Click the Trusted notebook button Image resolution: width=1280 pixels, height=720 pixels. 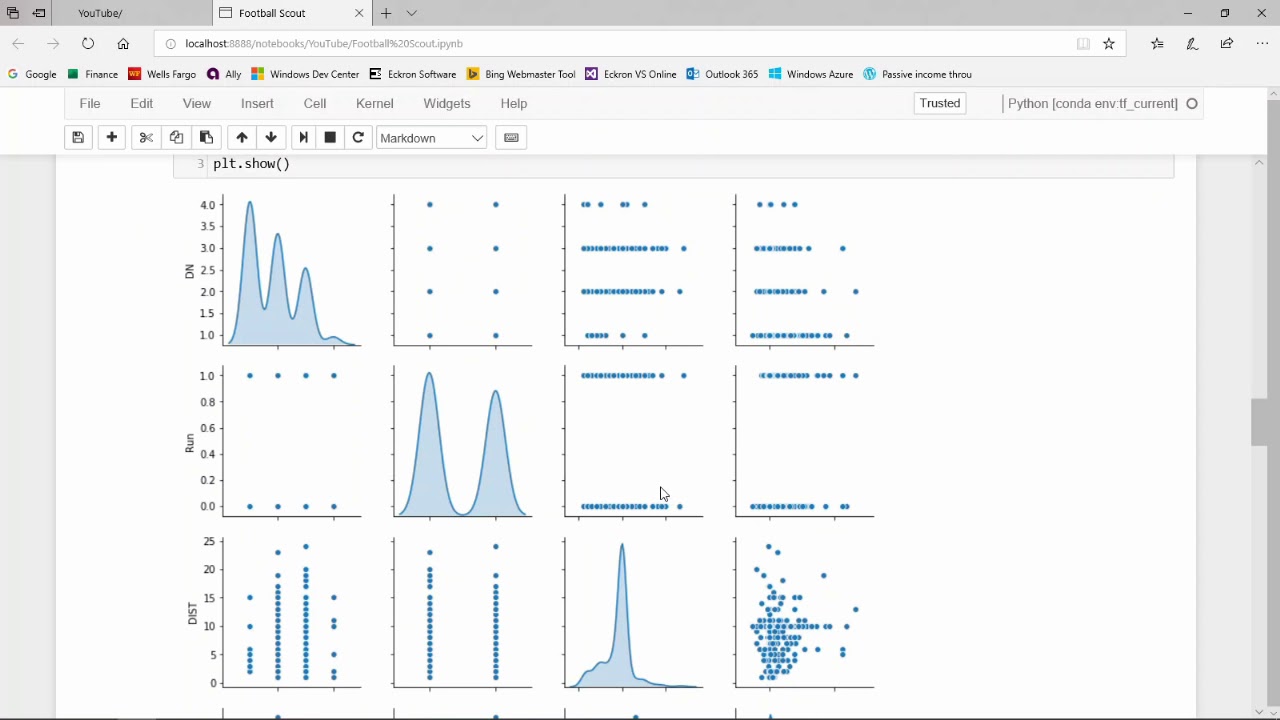click(940, 103)
